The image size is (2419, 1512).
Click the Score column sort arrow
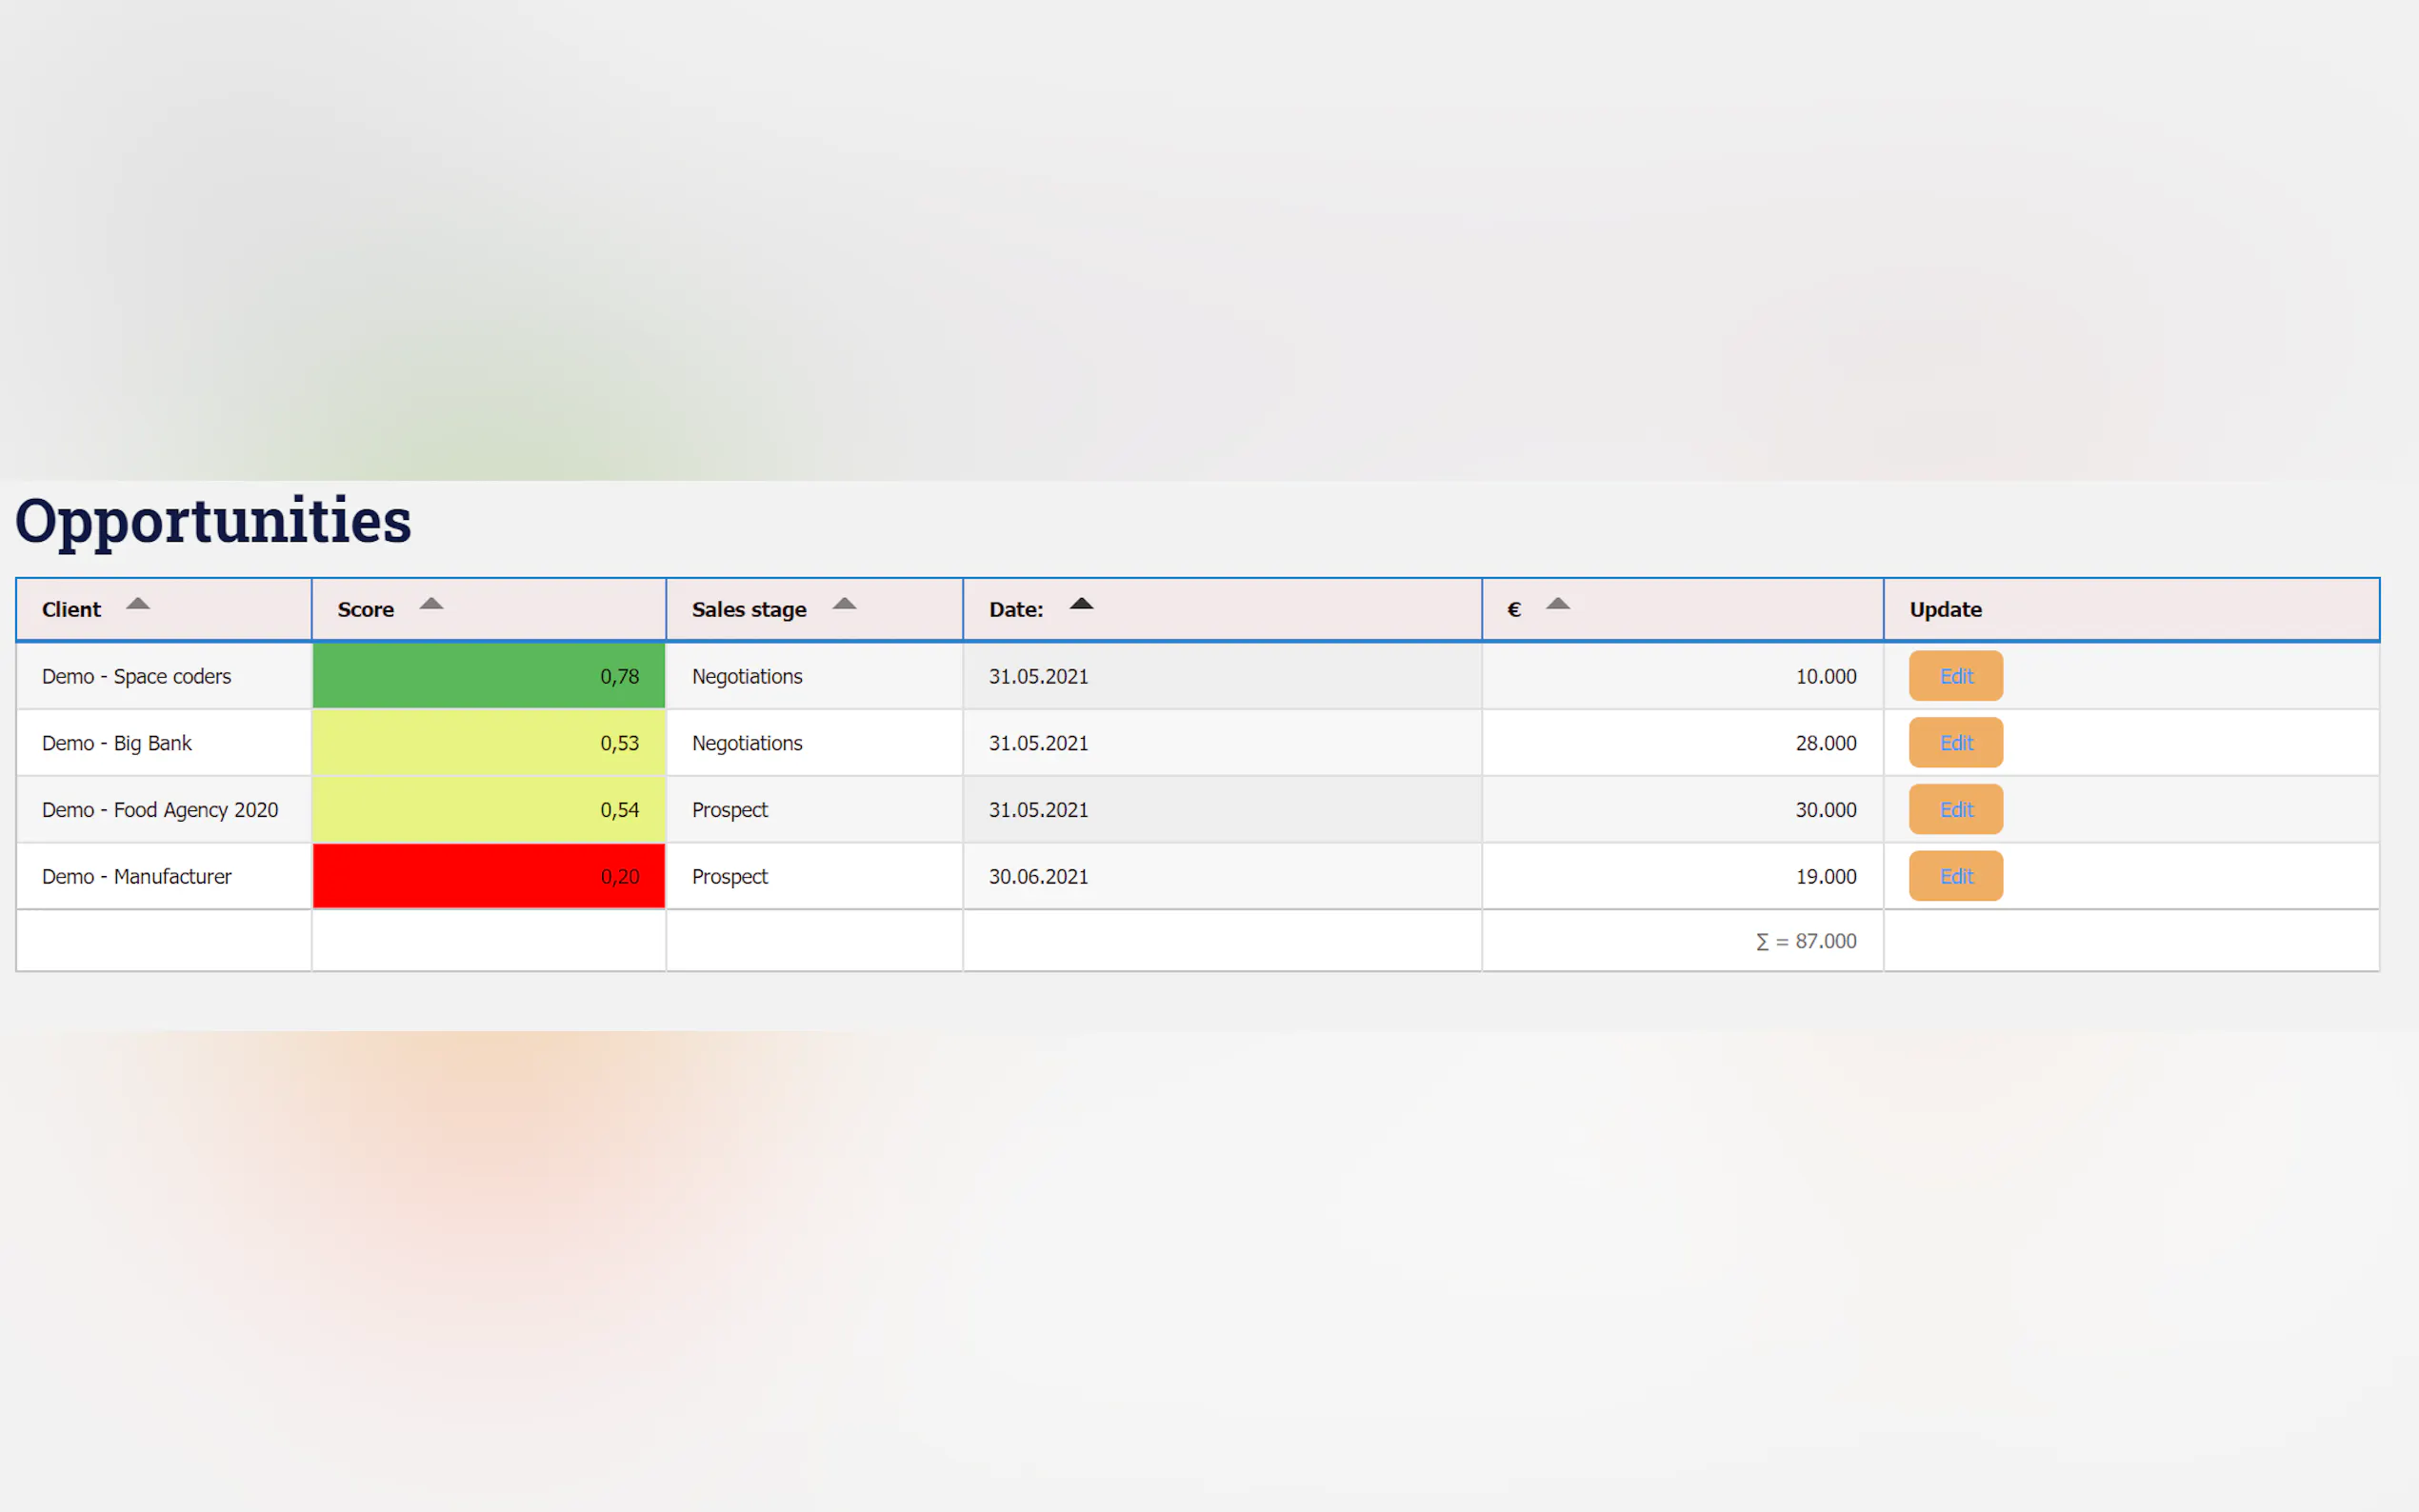pyautogui.click(x=431, y=604)
